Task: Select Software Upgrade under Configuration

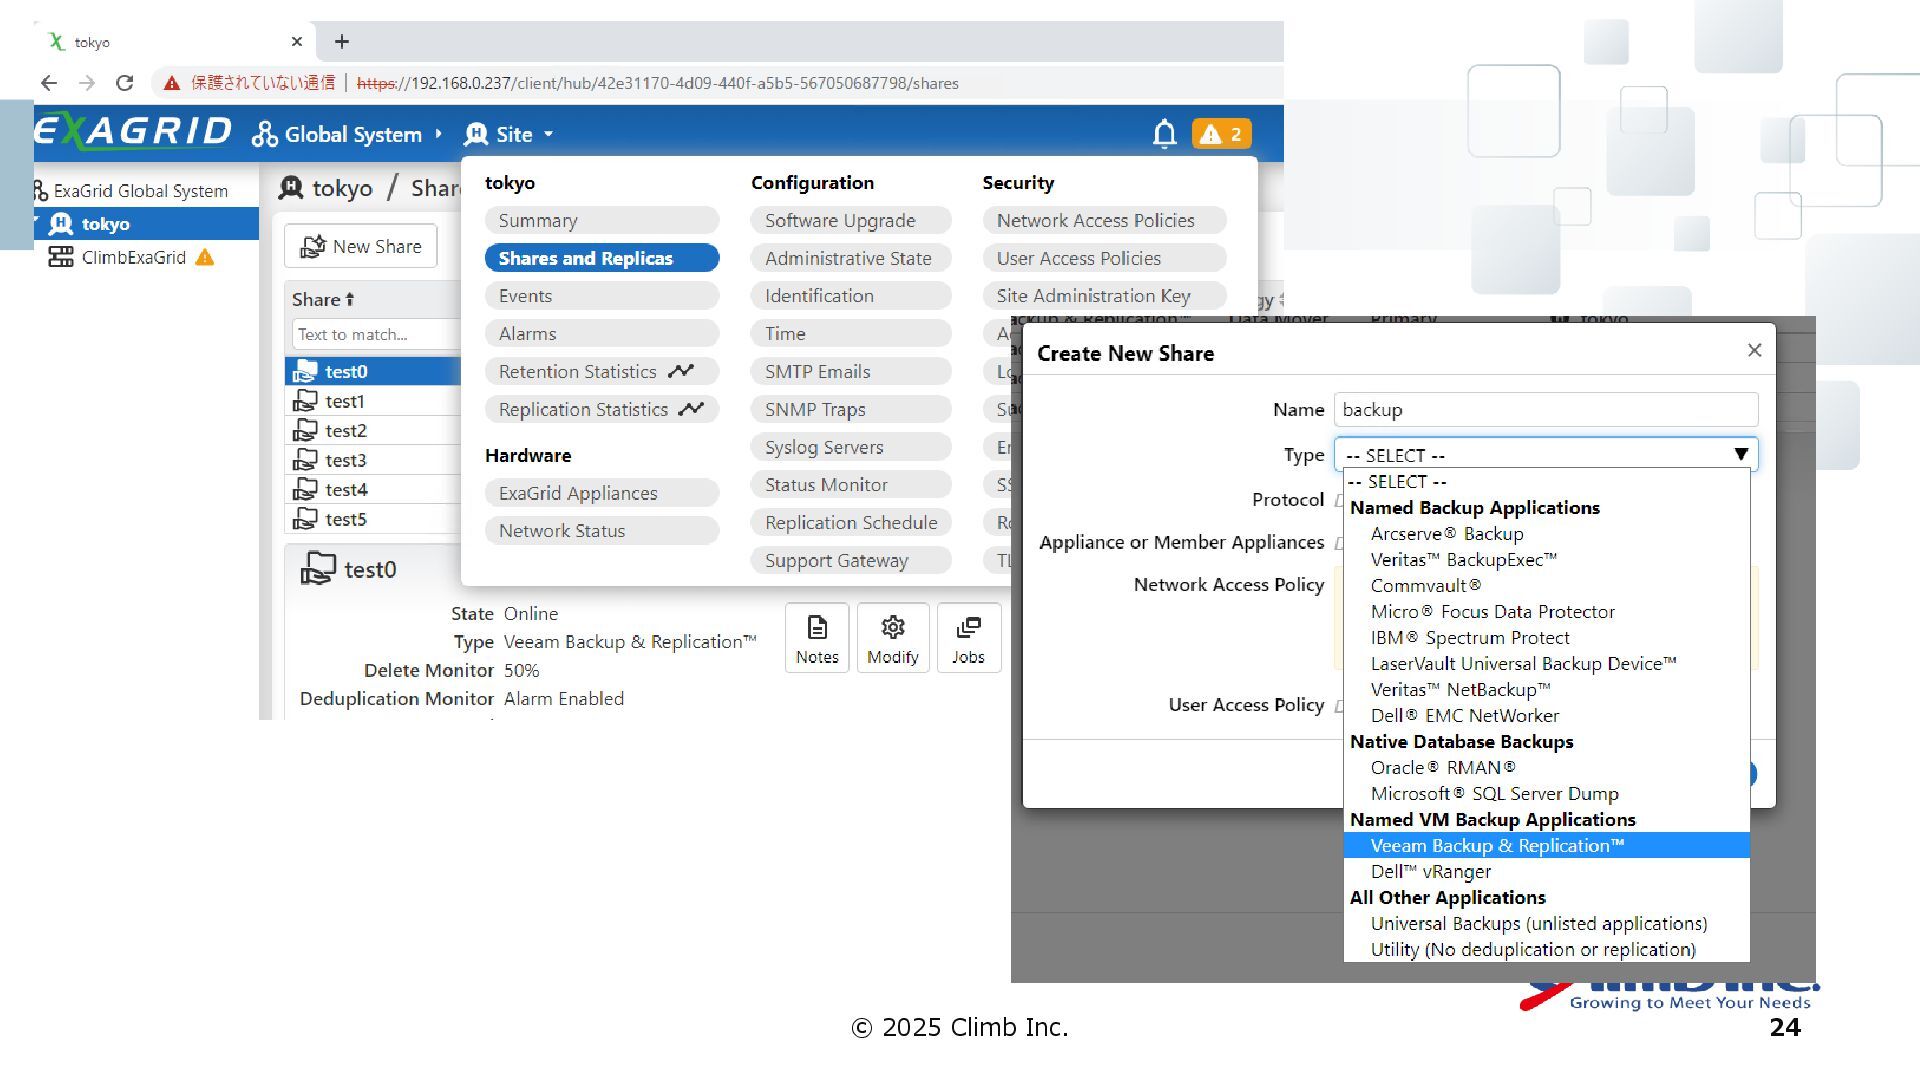Action: 850,221
